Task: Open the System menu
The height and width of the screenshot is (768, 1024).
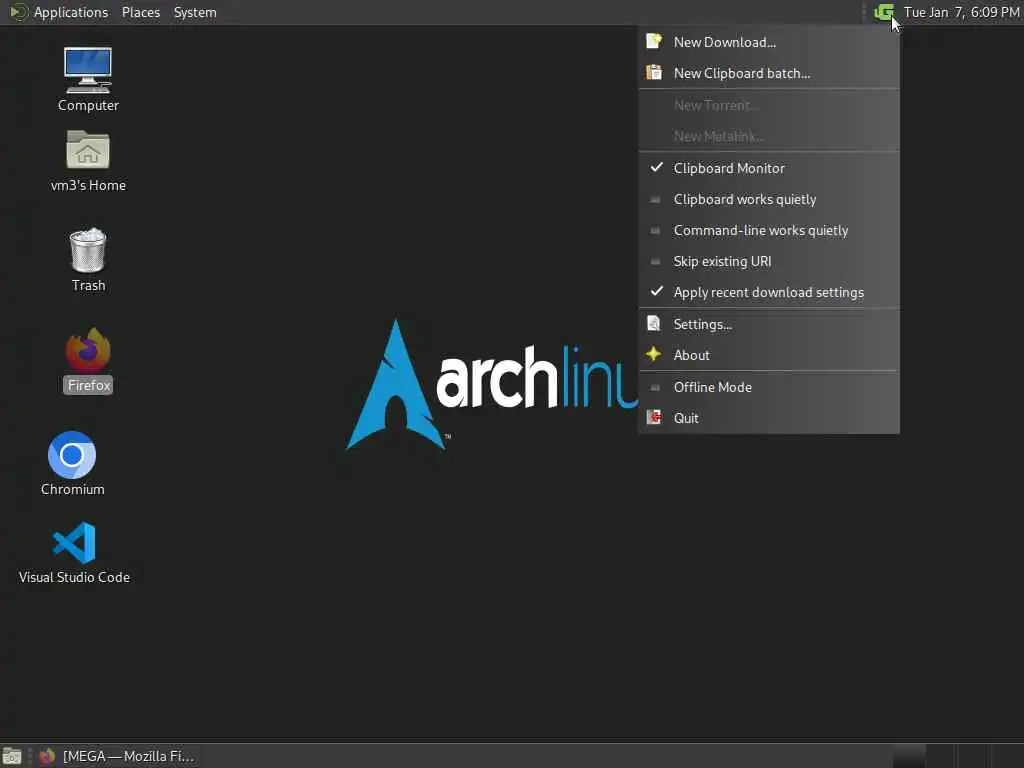Action: pyautogui.click(x=195, y=12)
